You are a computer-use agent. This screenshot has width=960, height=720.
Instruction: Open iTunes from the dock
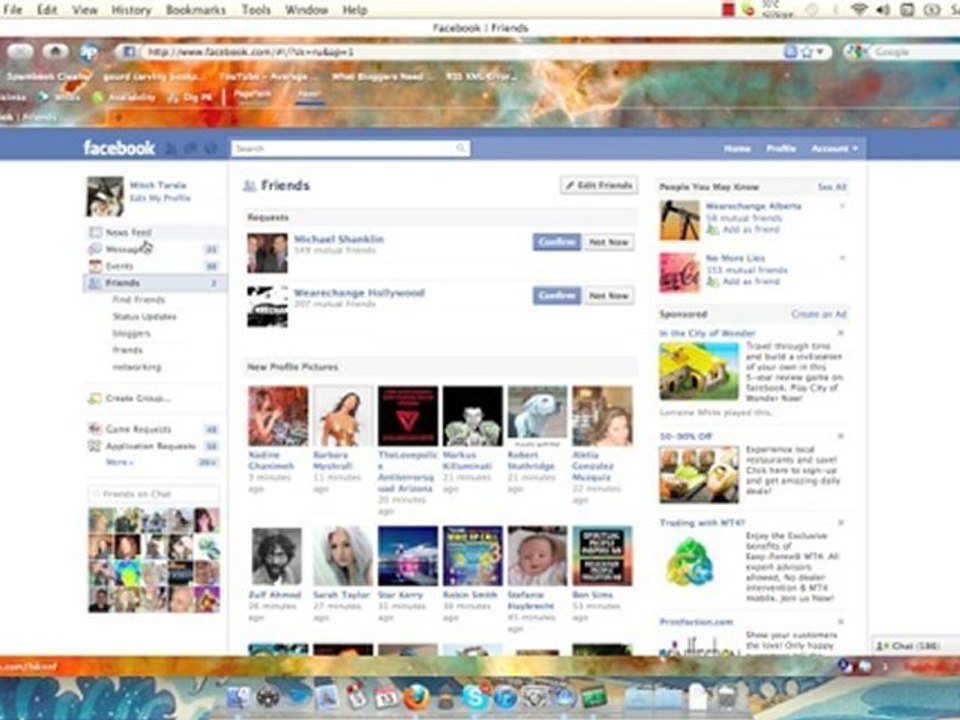pyautogui.click(x=506, y=697)
